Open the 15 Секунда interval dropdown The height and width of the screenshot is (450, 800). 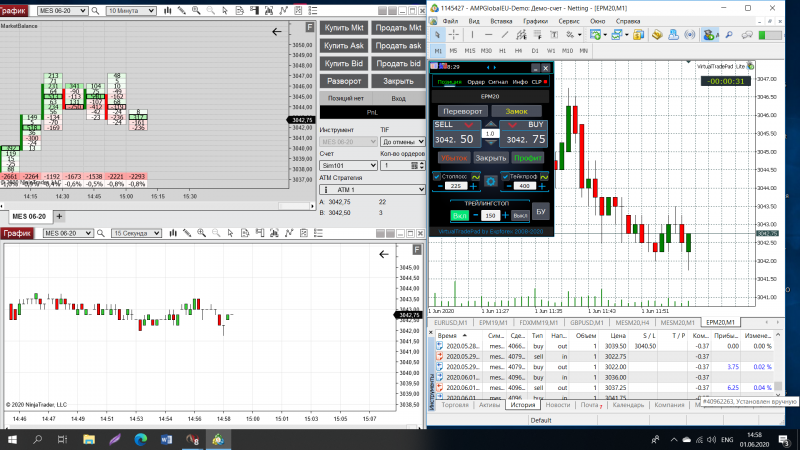click(136, 233)
